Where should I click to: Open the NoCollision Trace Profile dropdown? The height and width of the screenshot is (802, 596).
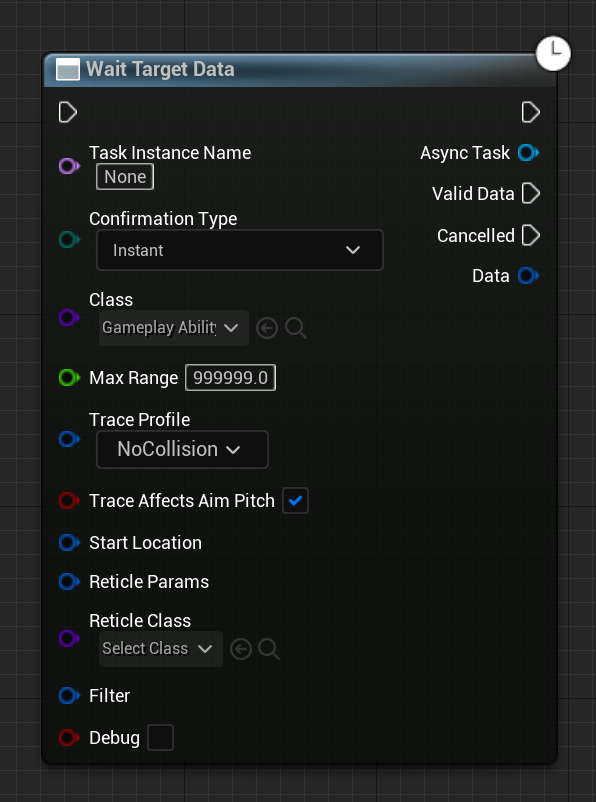(181, 450)
